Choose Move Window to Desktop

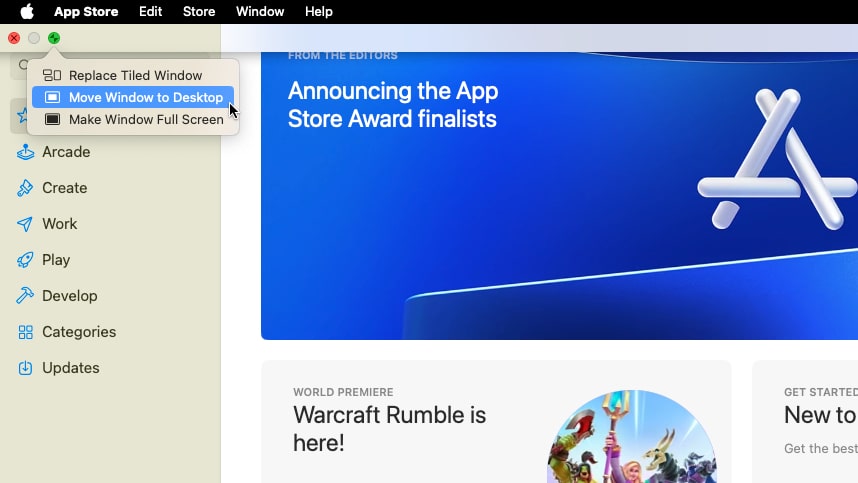tap(133, 97)
